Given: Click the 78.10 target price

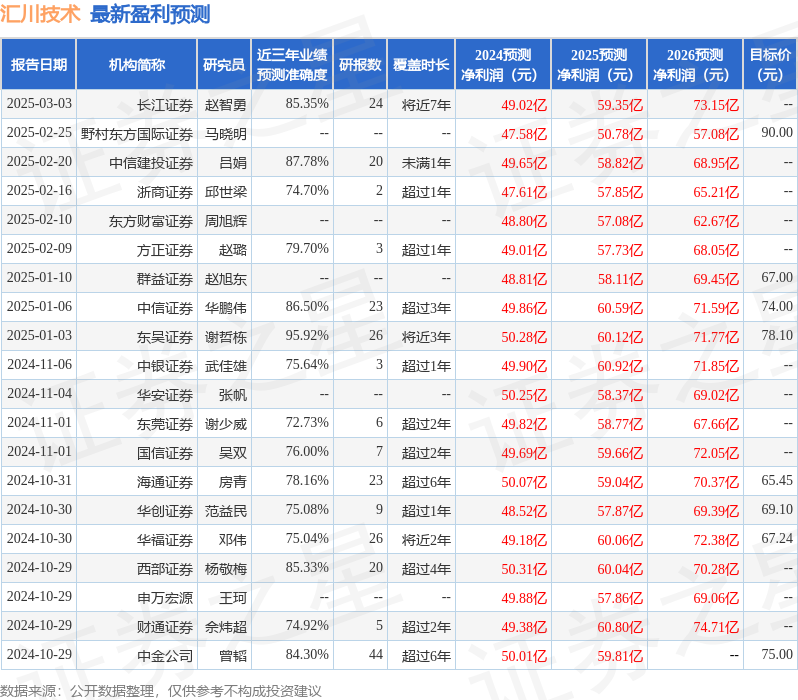Looking at the screenshot, I should coord(777,336).
